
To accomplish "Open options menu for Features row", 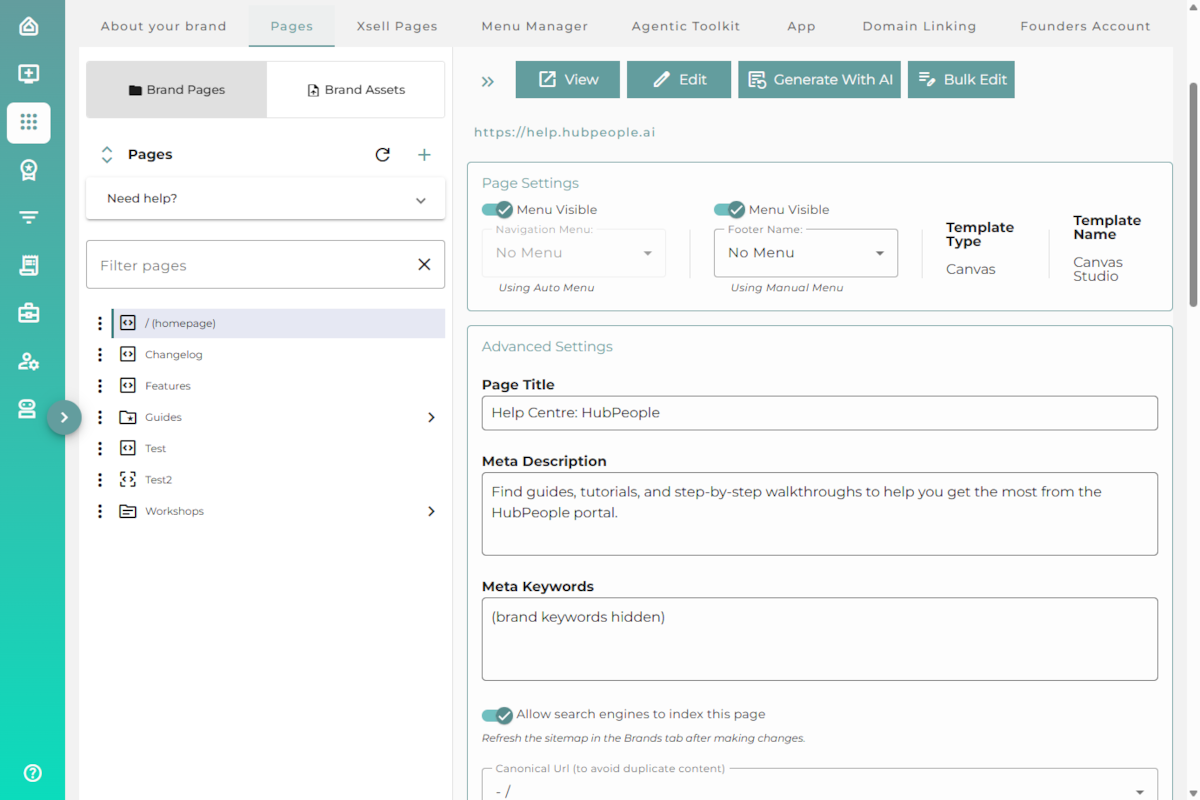I will (x=100, y=385).
